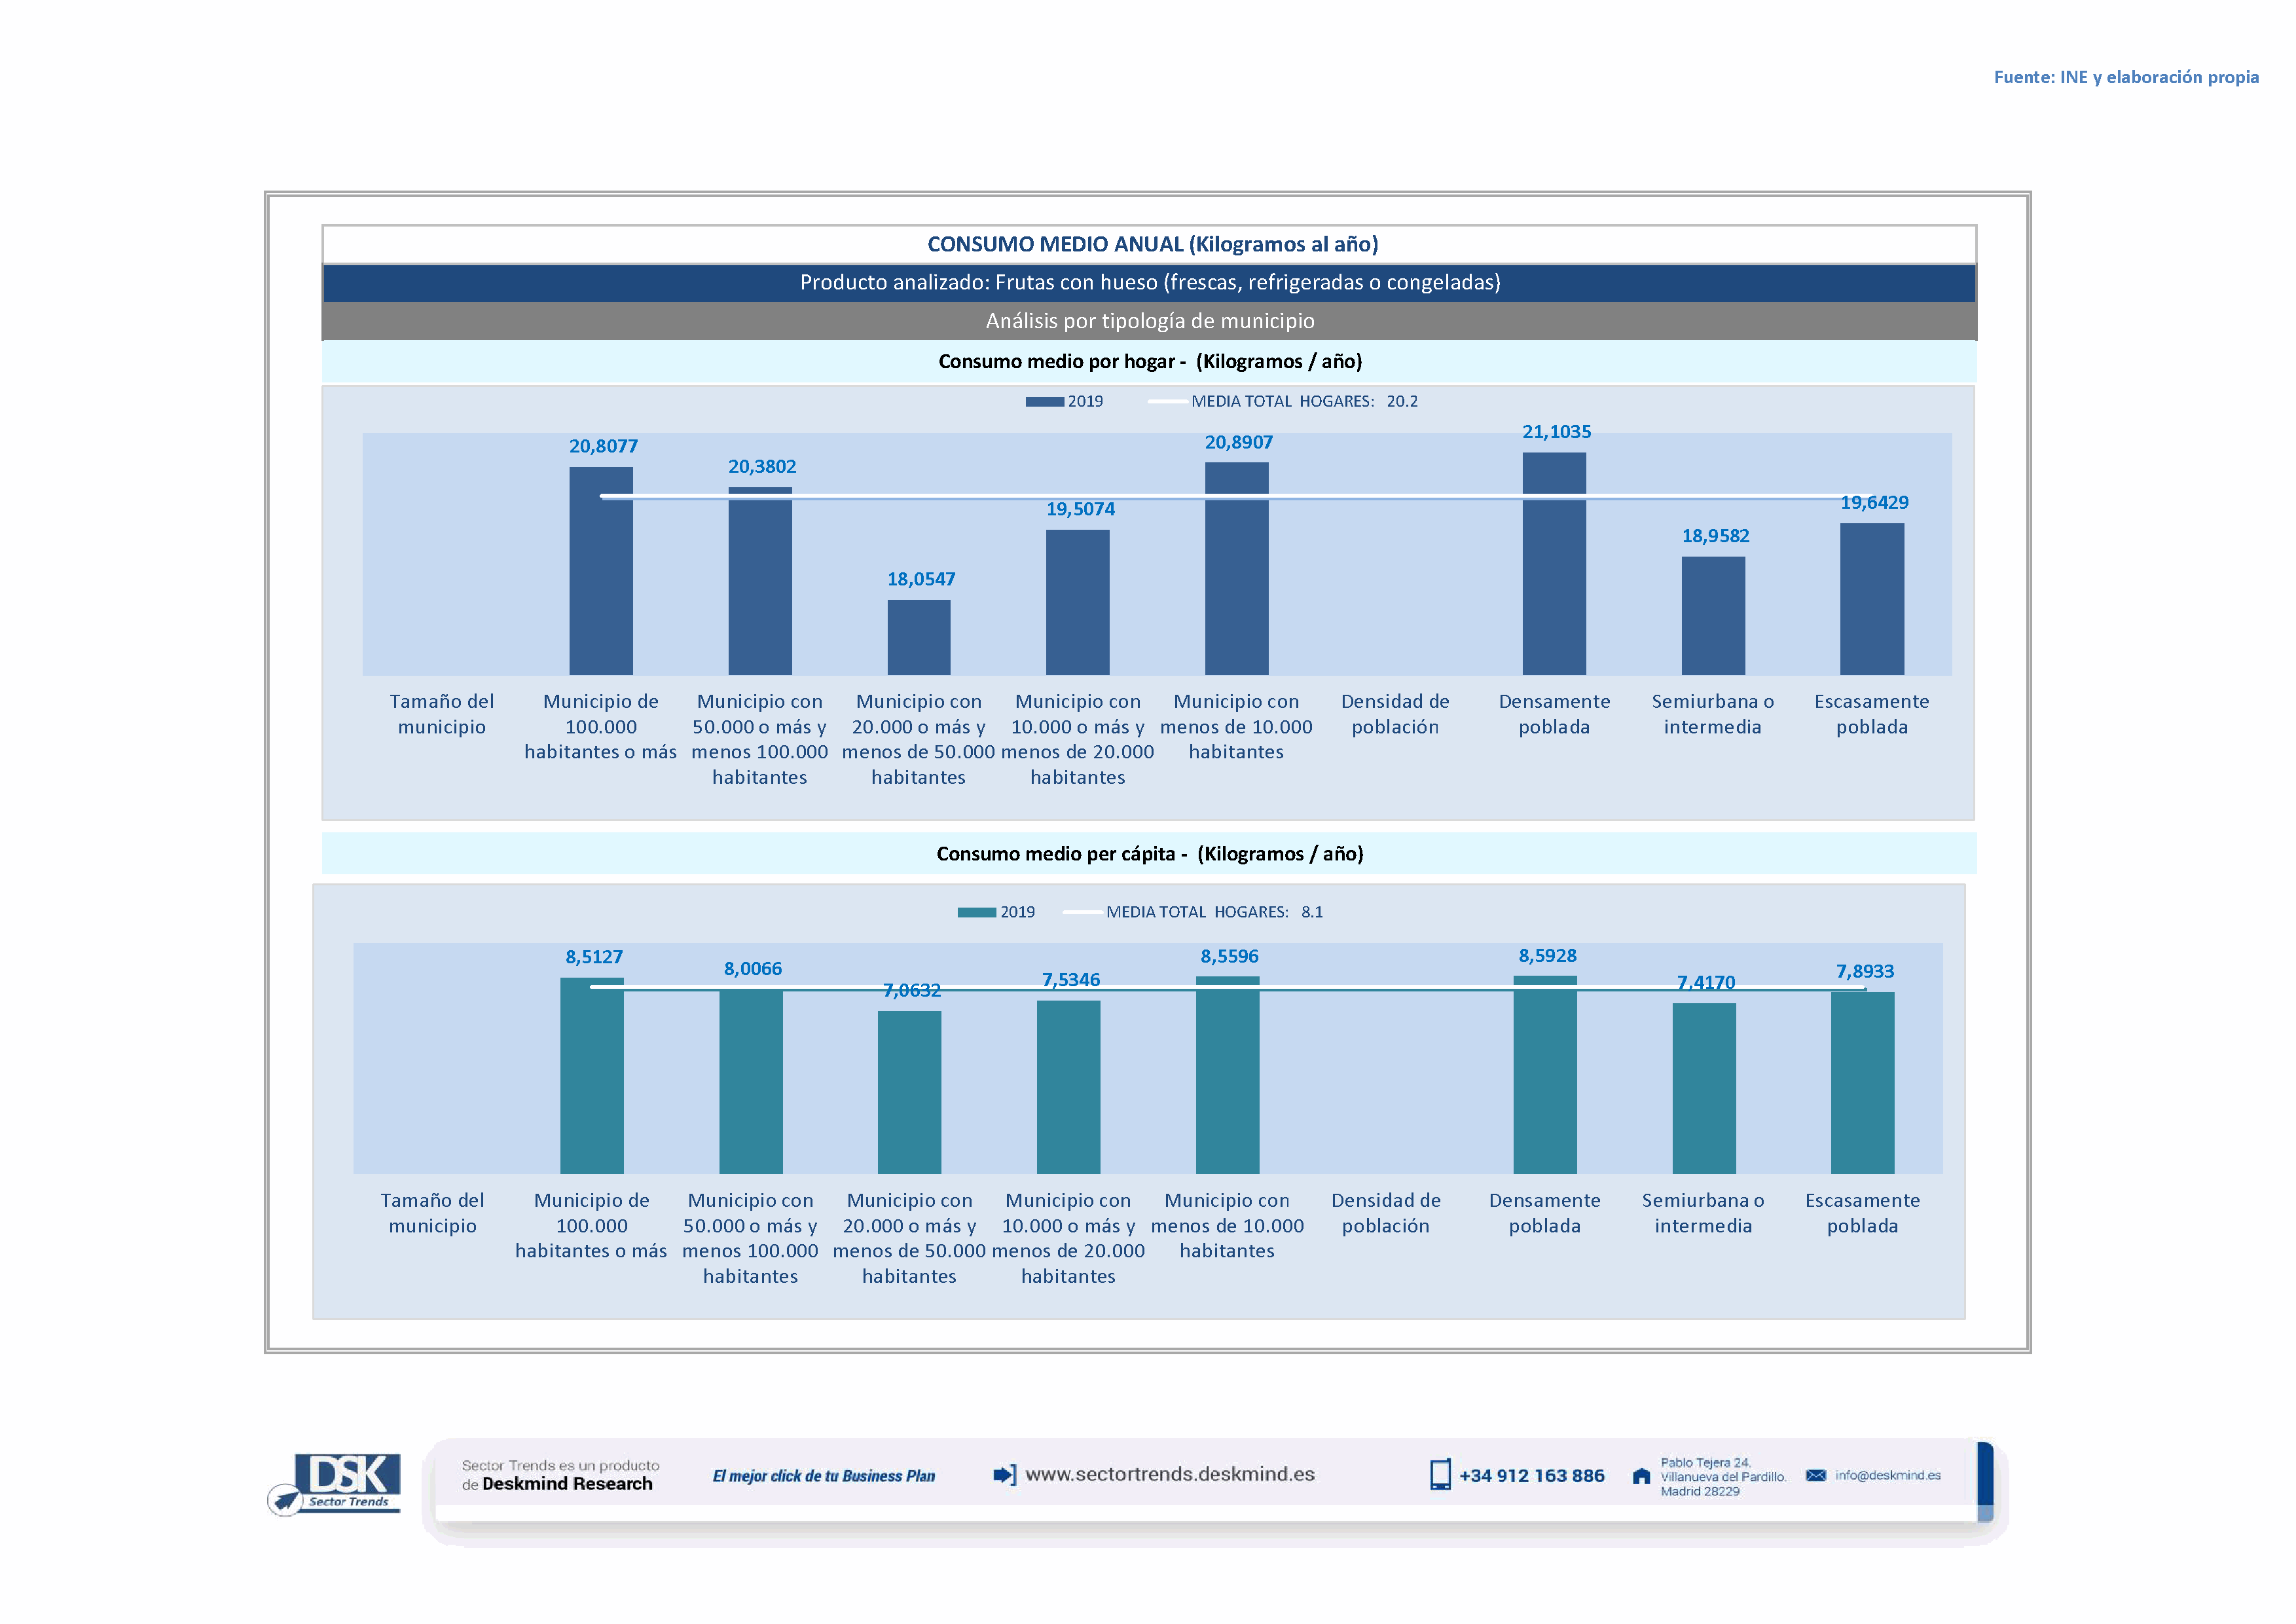2296x1624 pixels.
Task: Click the 'Fuente: INE y elaboración propia' text
Action: click(2125, 77)
